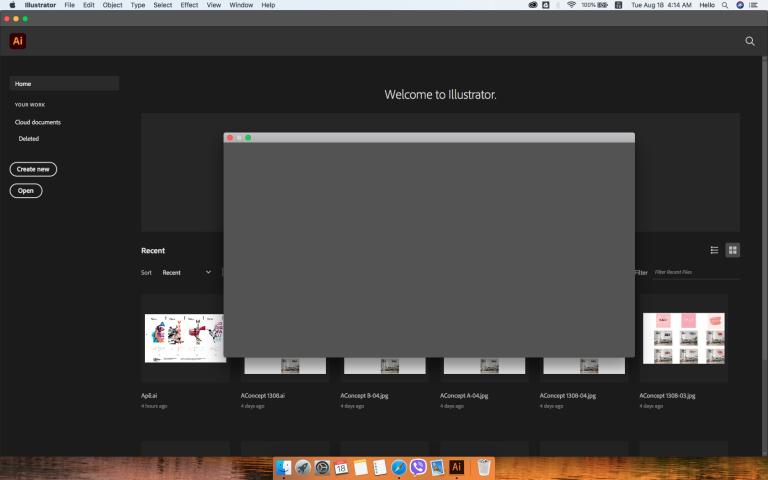The image size is (768, 480).
Task: Click the green zoom button of gray dialog
Action: 248,138
